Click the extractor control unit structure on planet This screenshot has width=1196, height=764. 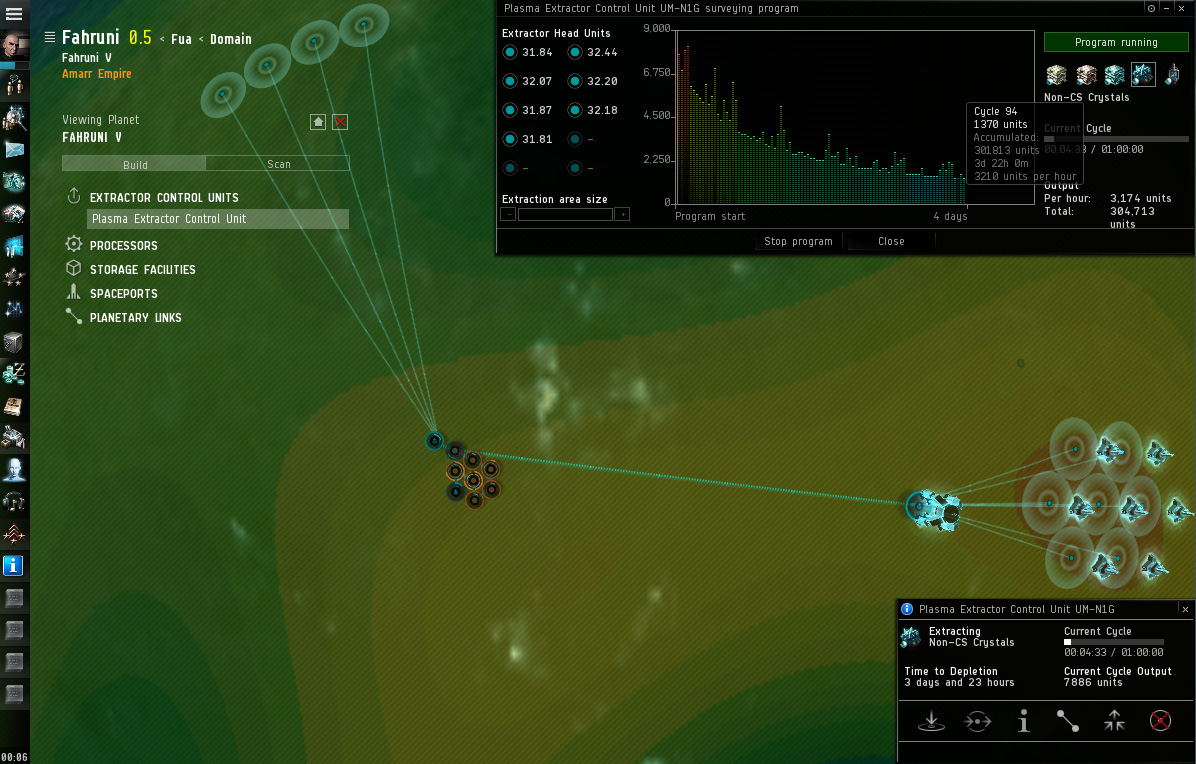click(934, 509)
